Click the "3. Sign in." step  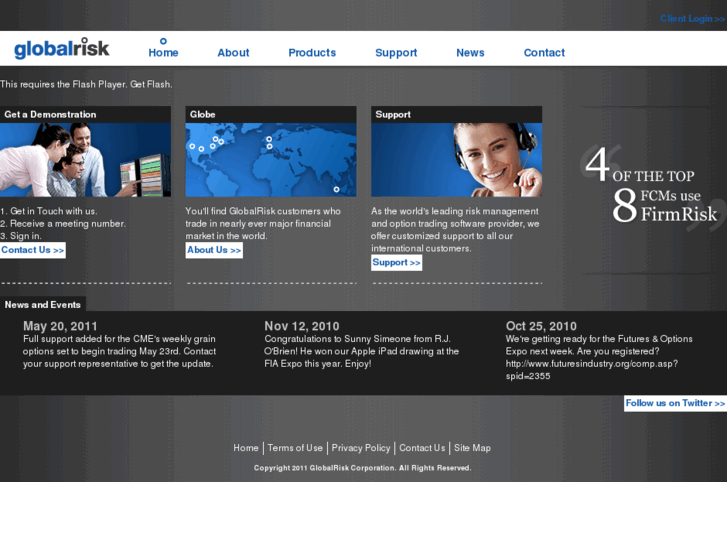click(x=21, y=236)
